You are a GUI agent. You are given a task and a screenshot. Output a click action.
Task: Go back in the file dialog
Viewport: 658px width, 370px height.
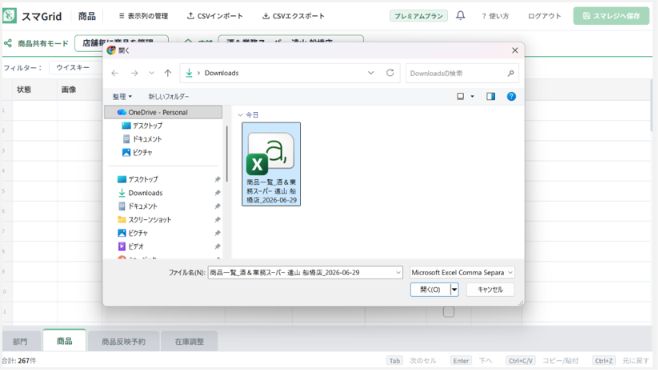pos(115,73)
